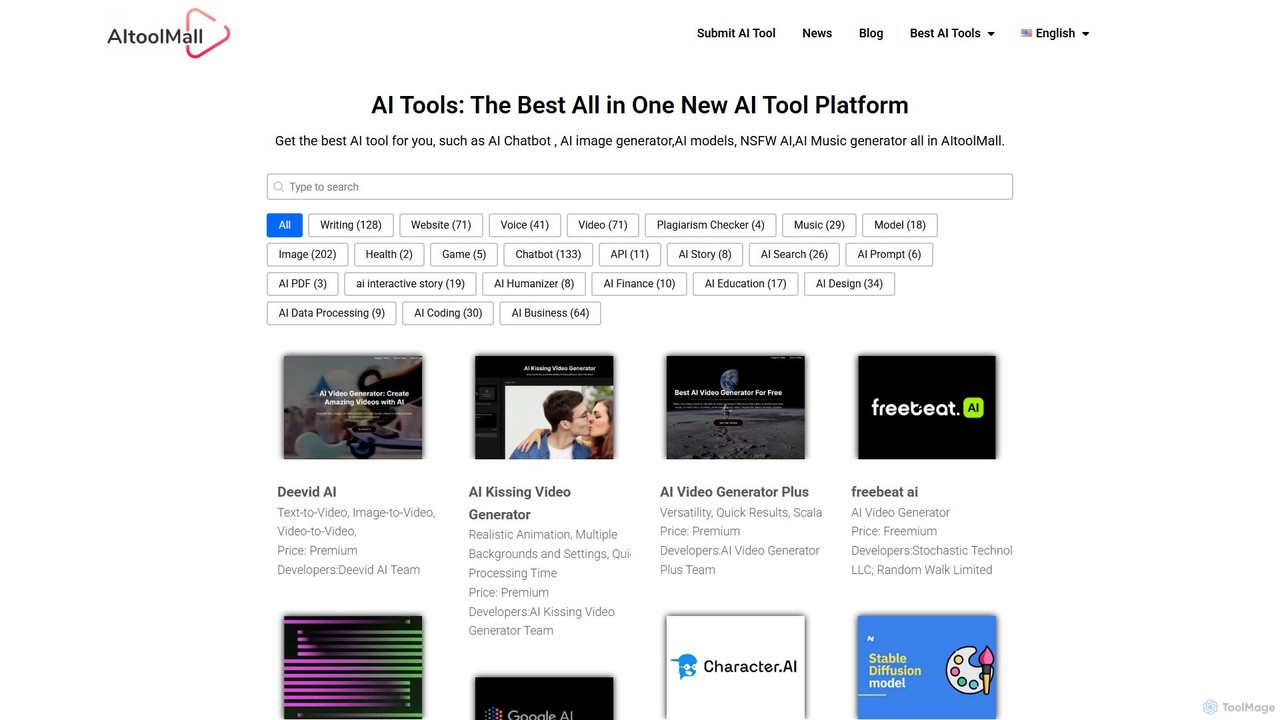1280x720 pixels.
Task: Open the Character.AI logo thumbnail
Action: [736, 667]
